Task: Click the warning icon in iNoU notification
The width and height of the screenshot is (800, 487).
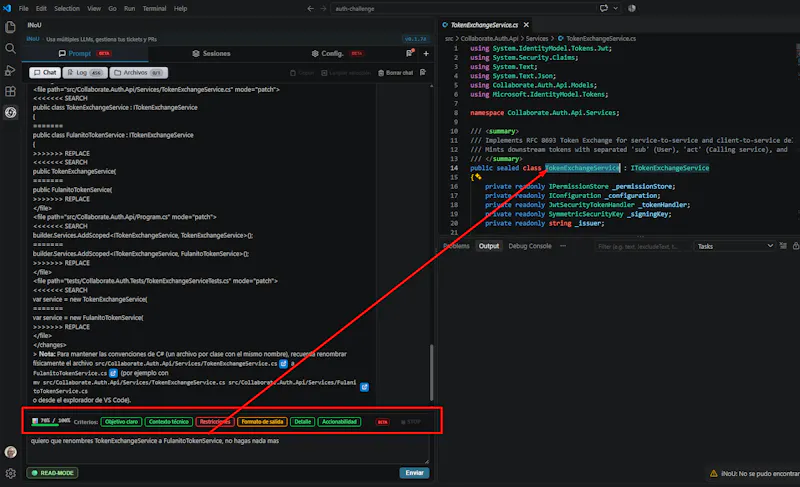Action: click(x=713, y=473)
